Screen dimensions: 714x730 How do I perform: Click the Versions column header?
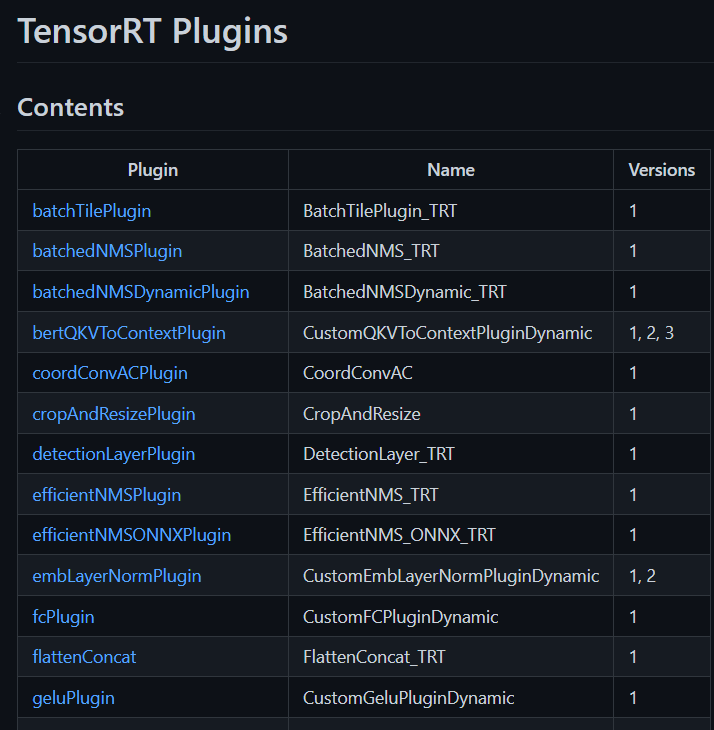(661, 170)
